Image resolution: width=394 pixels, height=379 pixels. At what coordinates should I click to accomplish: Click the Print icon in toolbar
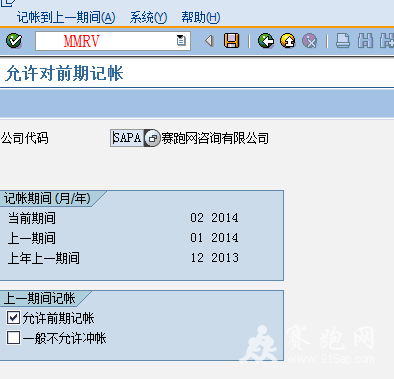tap(343, 41)
